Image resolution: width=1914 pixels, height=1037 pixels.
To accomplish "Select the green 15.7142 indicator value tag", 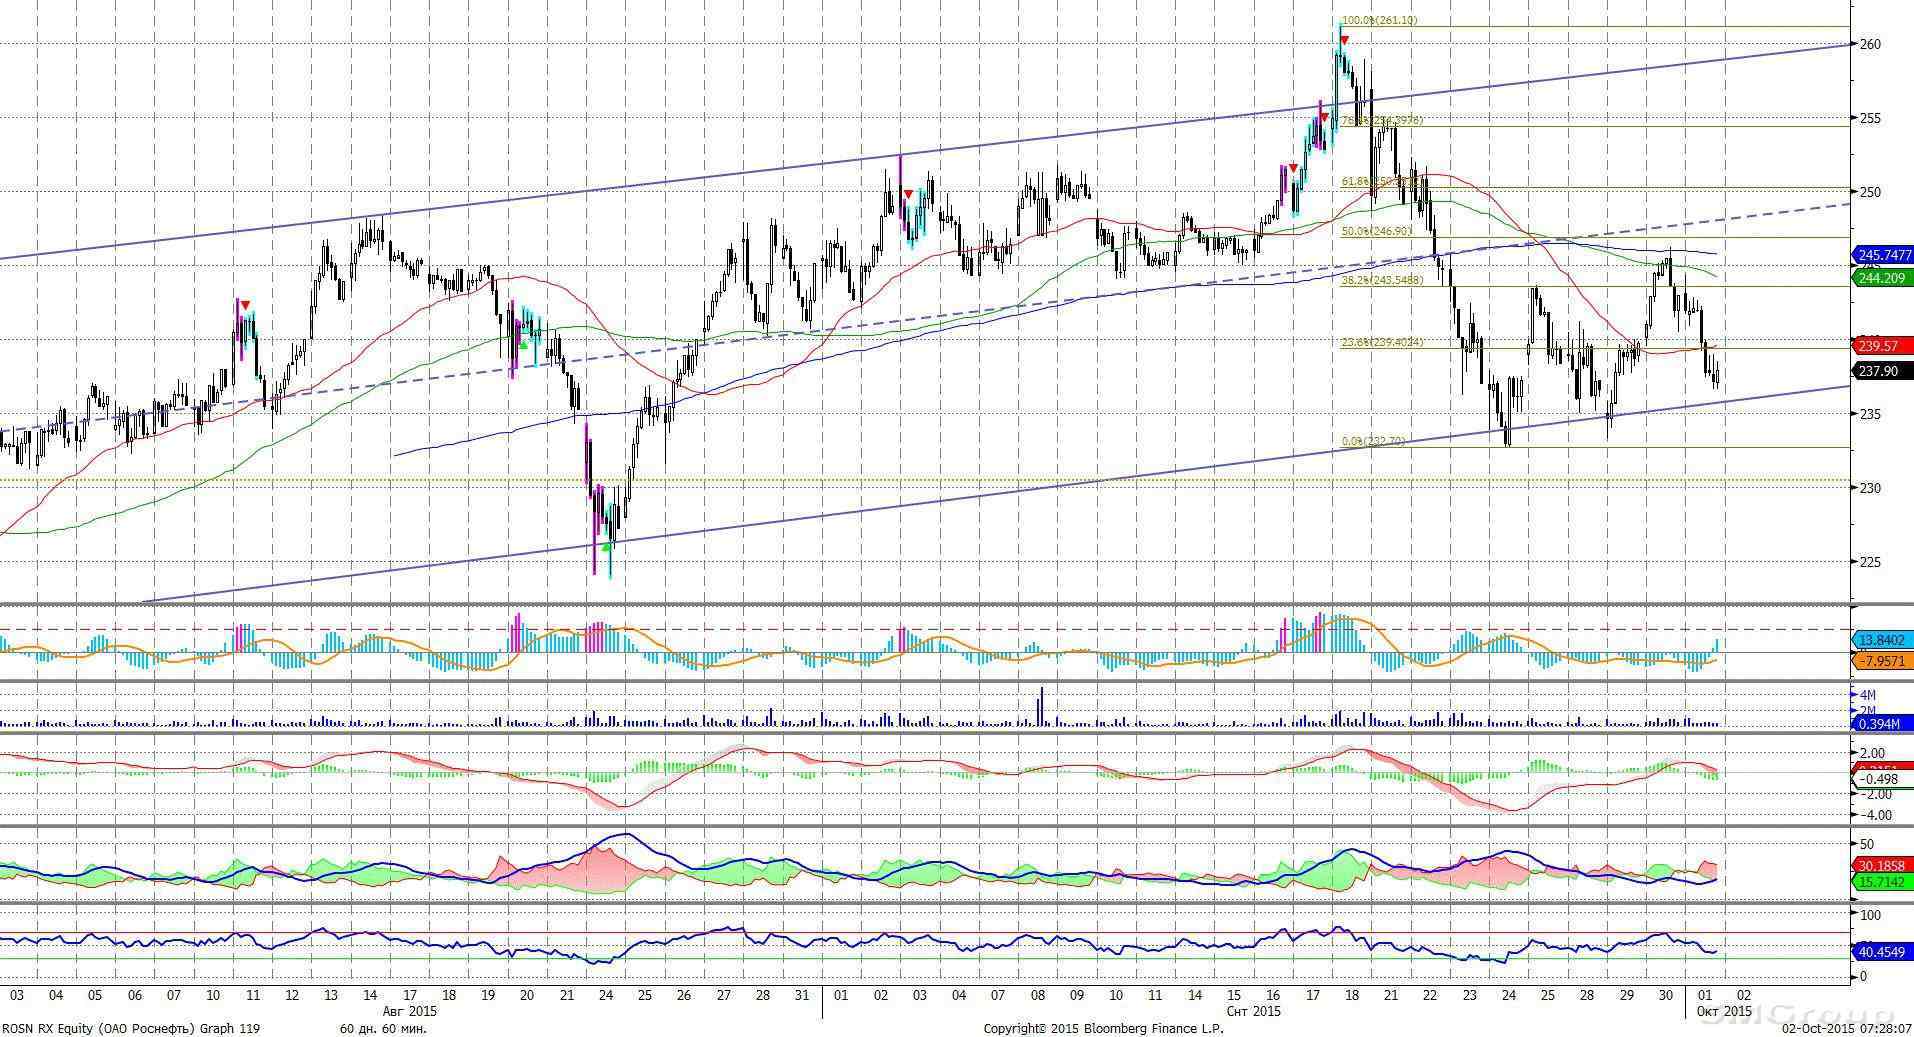I will pos(1883,882).
